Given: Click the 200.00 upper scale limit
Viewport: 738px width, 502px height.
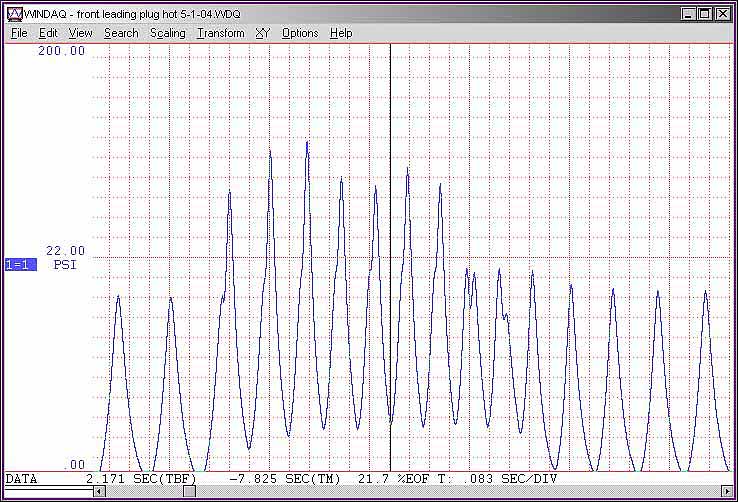Looking at the screenshot, I should 62,51.
